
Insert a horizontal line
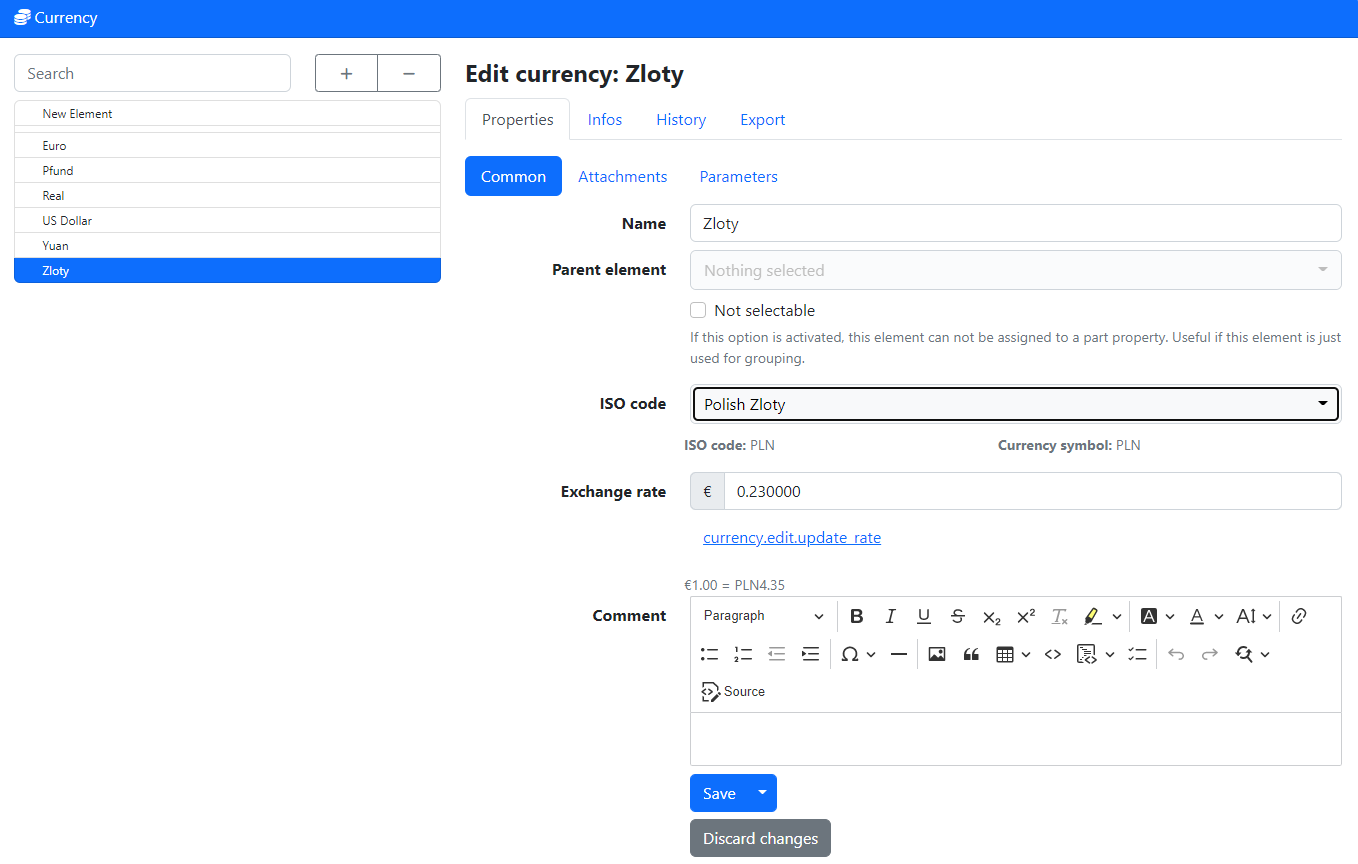pyautogui.click(x=898, y=654)
